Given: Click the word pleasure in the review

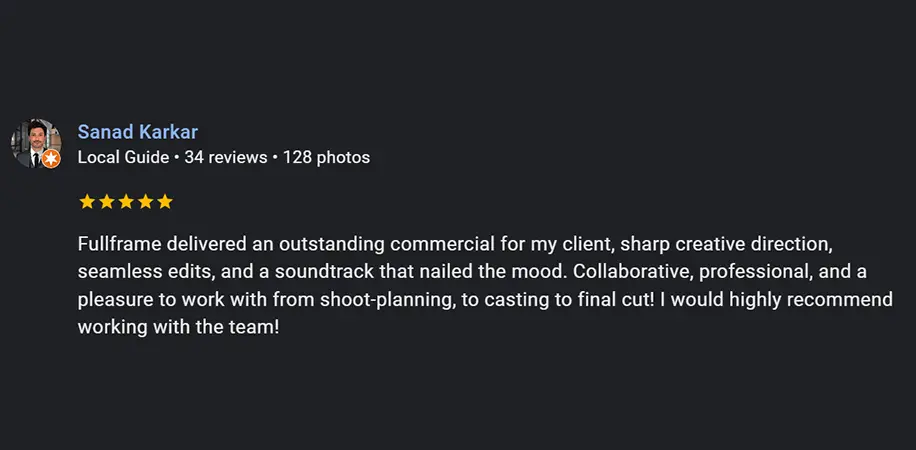Looking at the screenshot, I should 114,300.
